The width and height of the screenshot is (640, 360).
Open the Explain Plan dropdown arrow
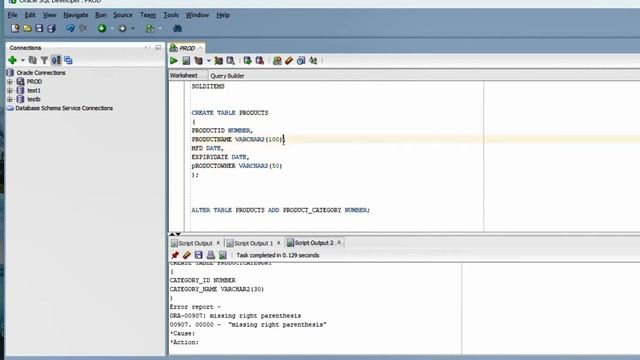click(209, 61)
